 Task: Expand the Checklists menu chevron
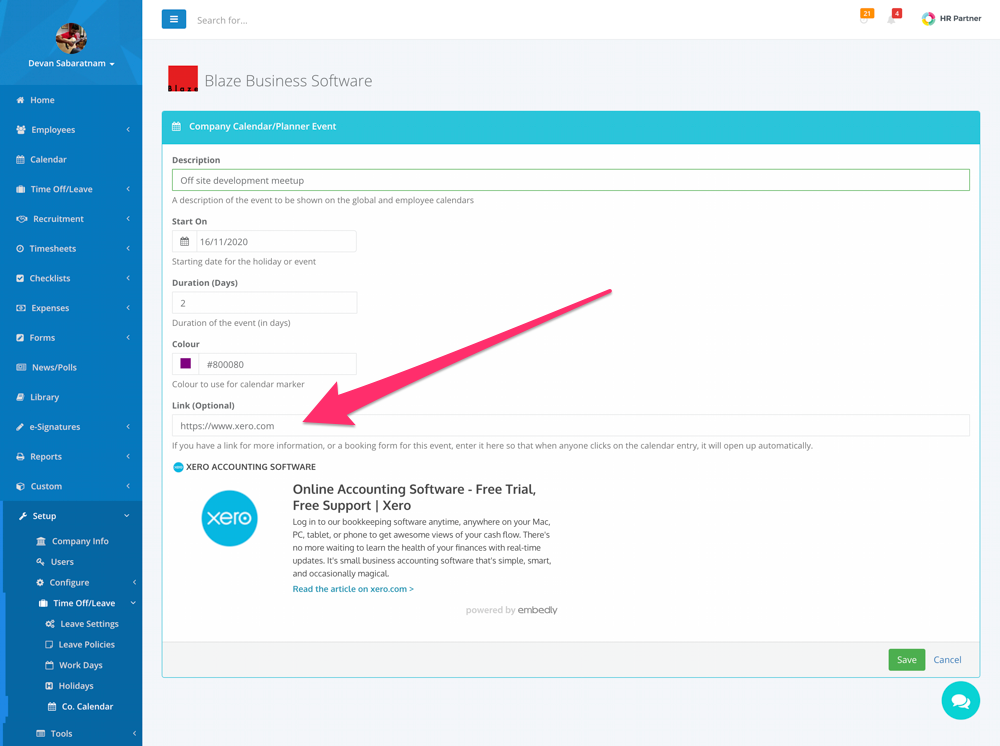tap(128, 278)
